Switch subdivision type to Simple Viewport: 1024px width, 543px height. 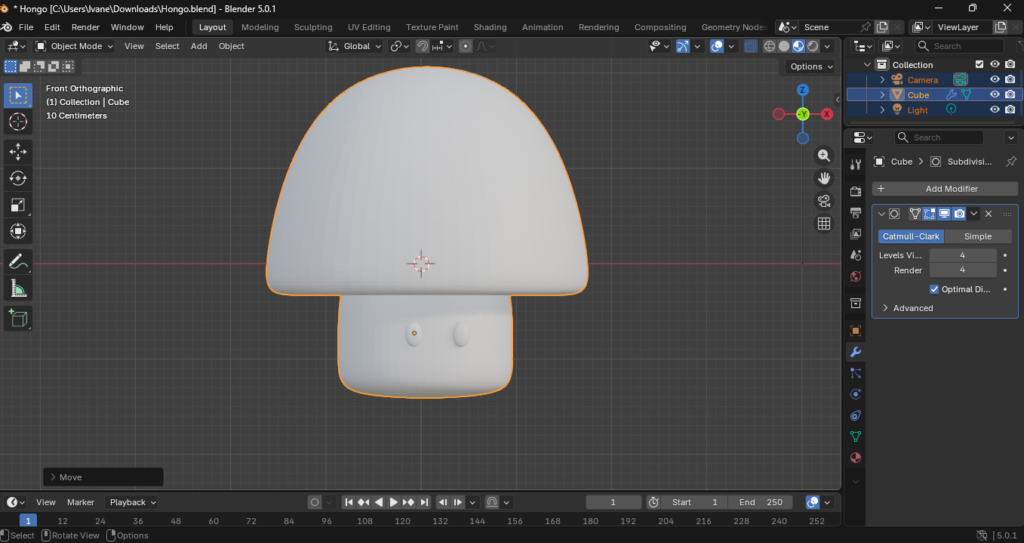977,237
